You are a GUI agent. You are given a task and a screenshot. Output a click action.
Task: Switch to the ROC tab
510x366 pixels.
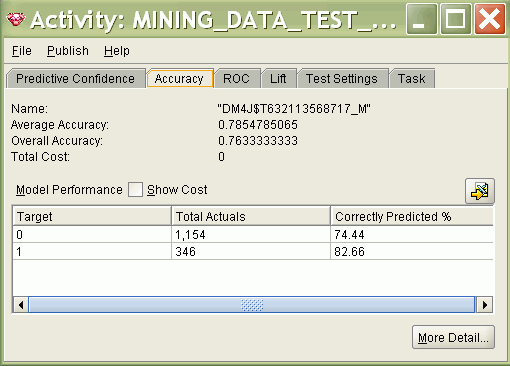pos(236,79)
